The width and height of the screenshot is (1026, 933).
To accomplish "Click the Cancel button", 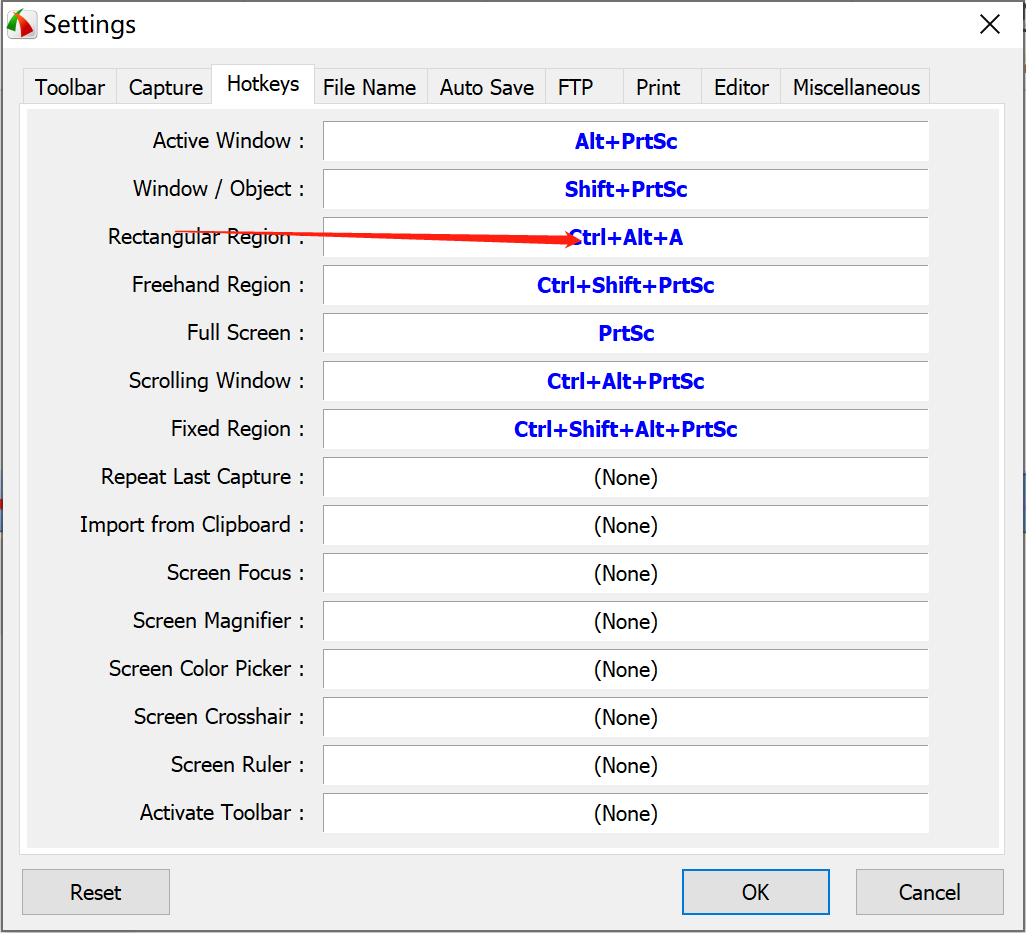I will pos(929,892).
